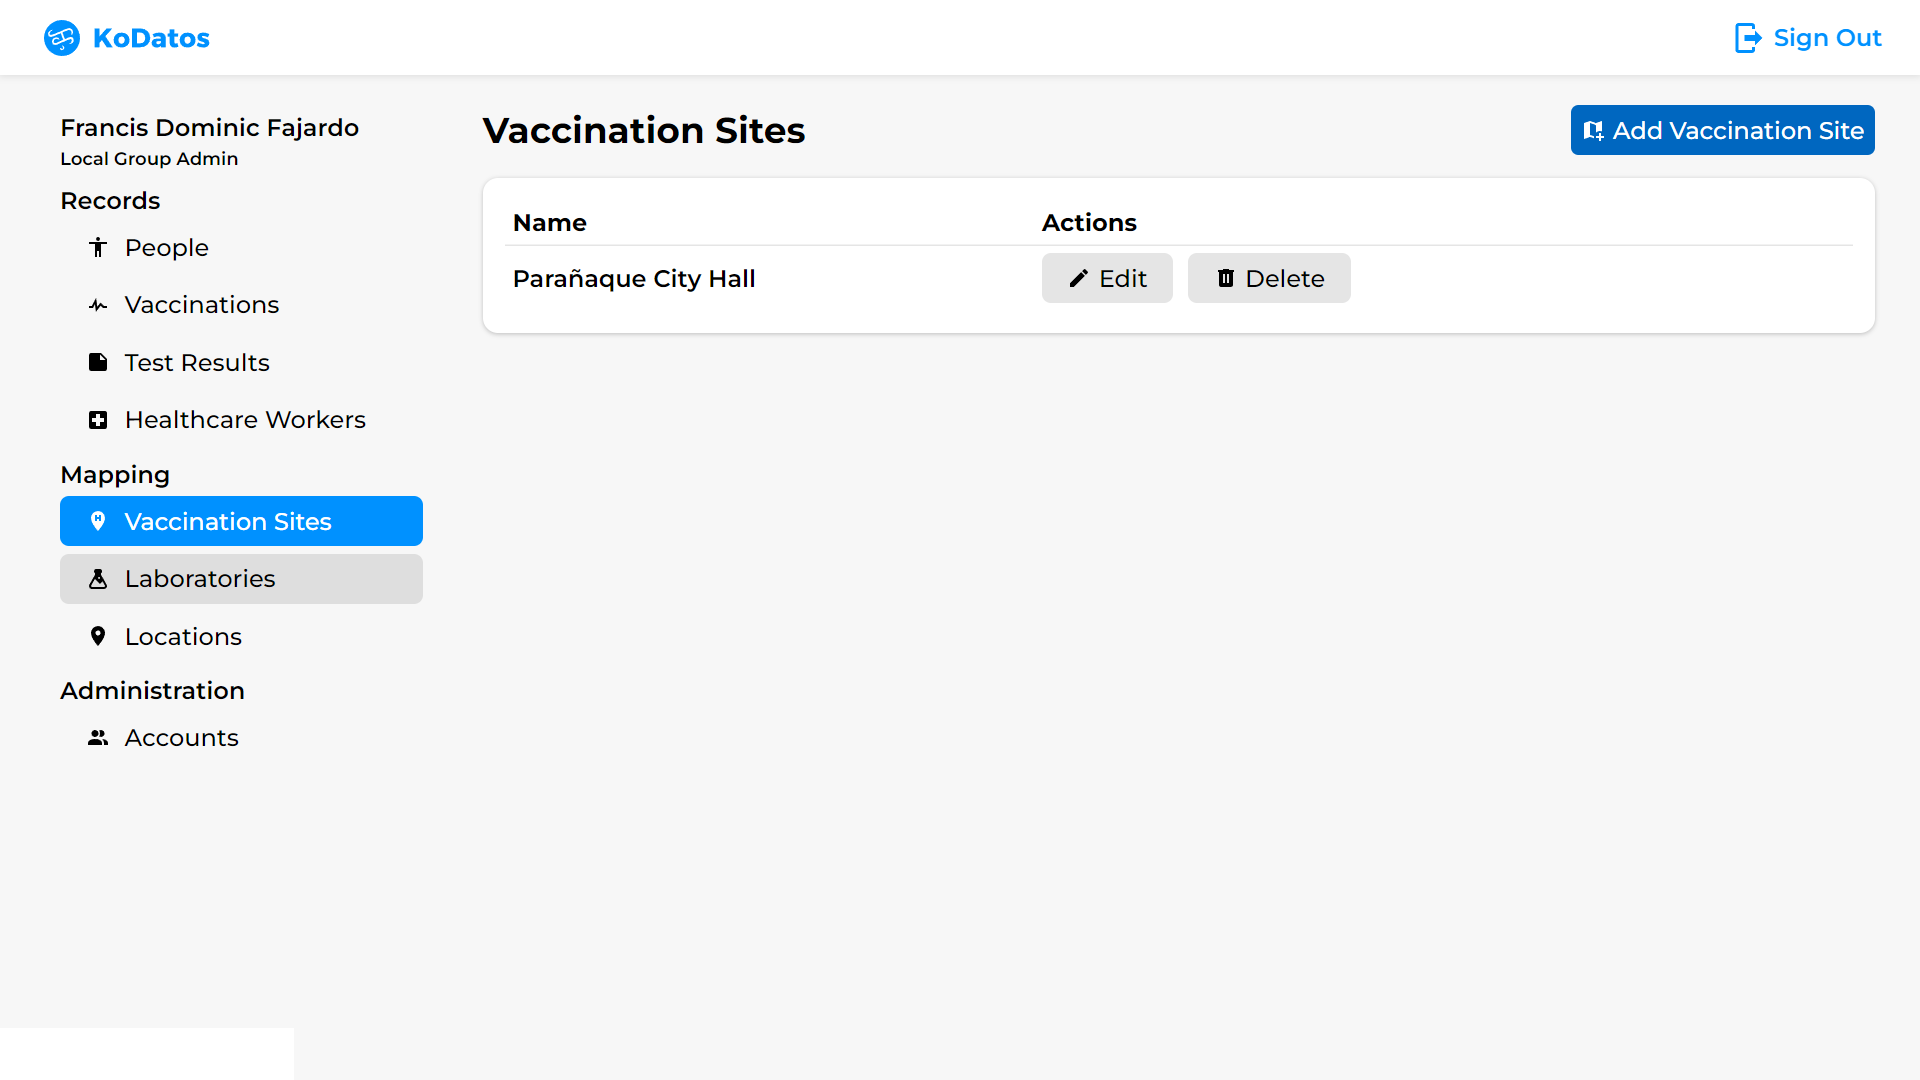The image size is (1920, 1080).
Task: Open the Vaccination Sites menu item
Action: pyautogui.click(x=241, y=521)
